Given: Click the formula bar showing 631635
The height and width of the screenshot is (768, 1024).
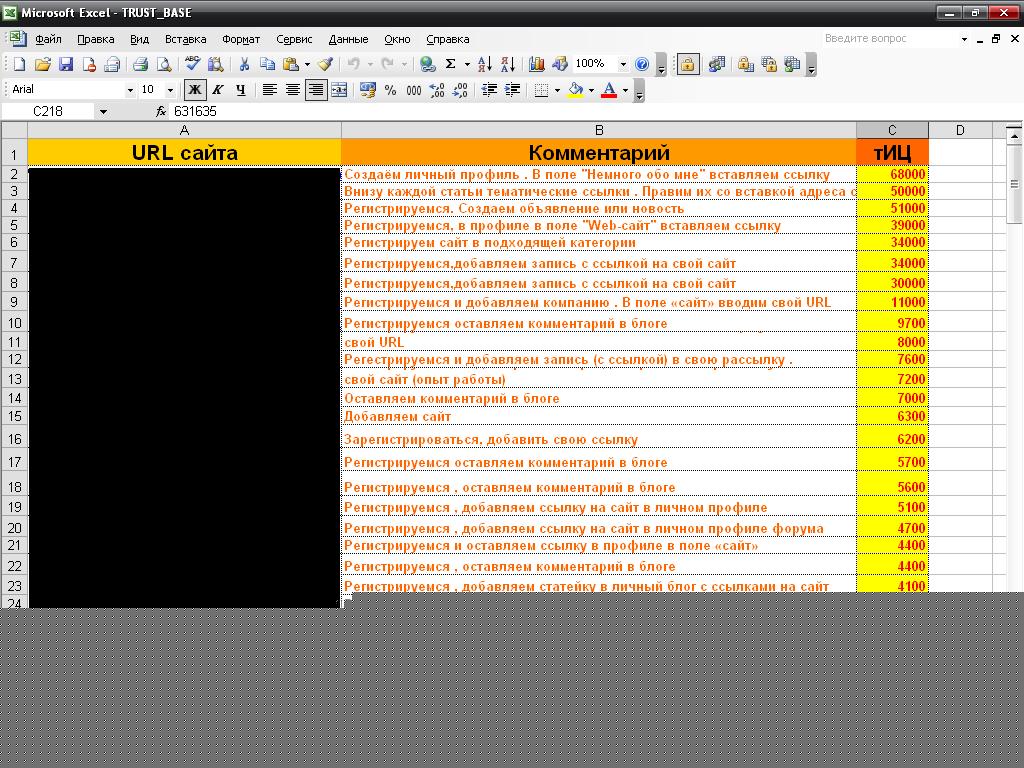Looking at the screenshot, I should coord(596,112).
